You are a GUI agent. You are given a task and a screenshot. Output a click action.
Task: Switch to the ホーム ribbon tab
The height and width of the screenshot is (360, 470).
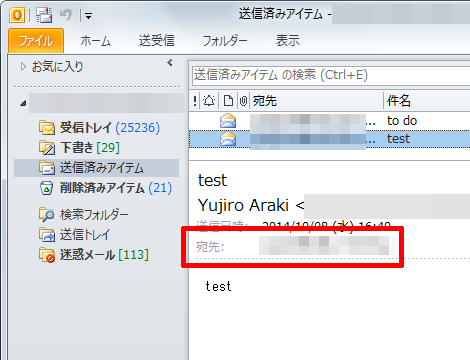[x=95, y=41]
